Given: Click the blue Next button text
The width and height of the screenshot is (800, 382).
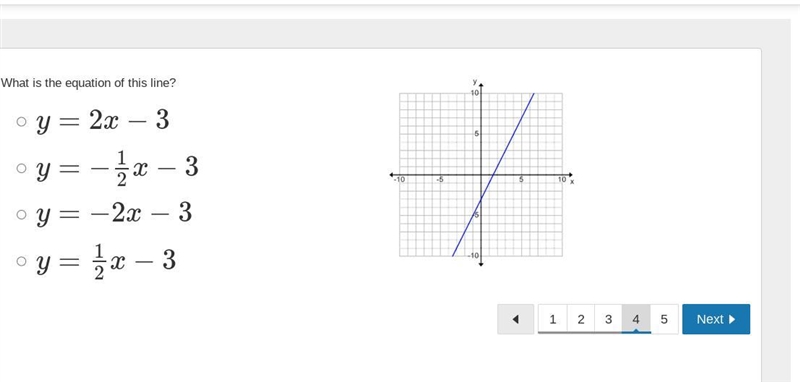Looking at the screenshot, I should (x=710, y=319).
